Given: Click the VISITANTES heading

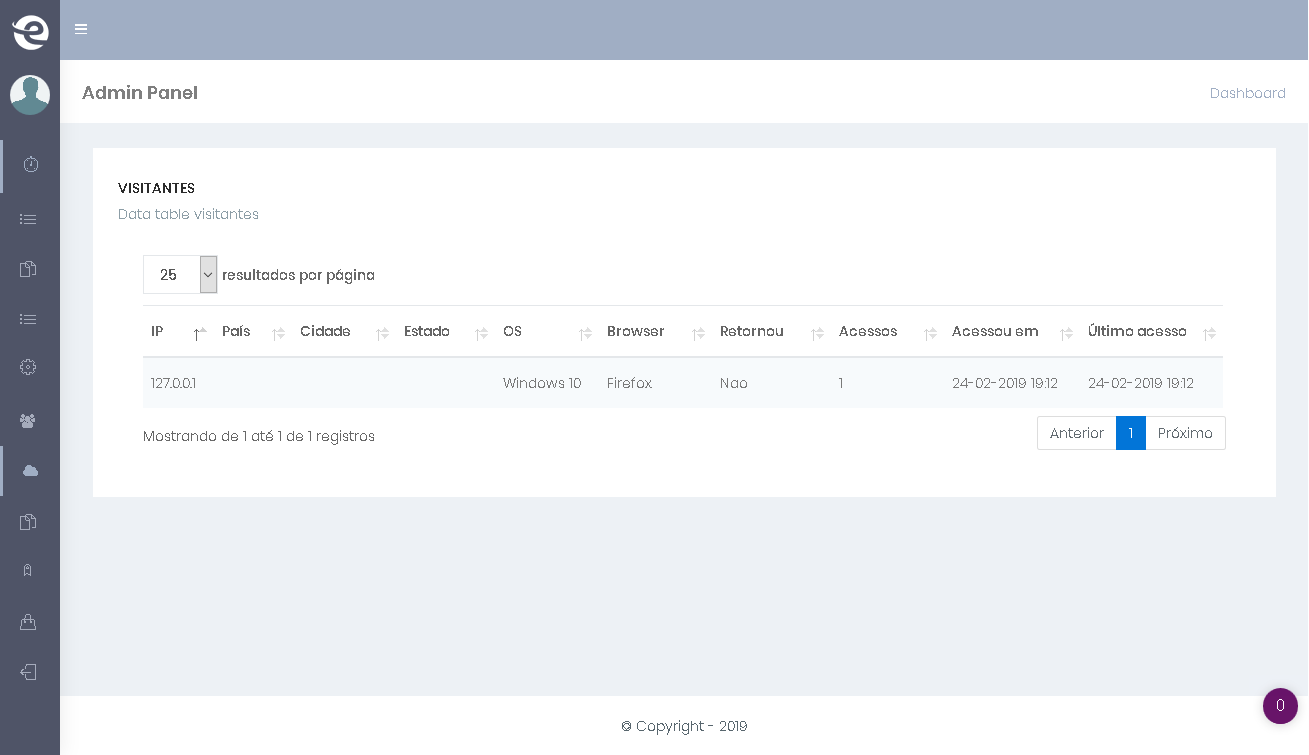Looking at the screenshot, I should pos(156,188).
